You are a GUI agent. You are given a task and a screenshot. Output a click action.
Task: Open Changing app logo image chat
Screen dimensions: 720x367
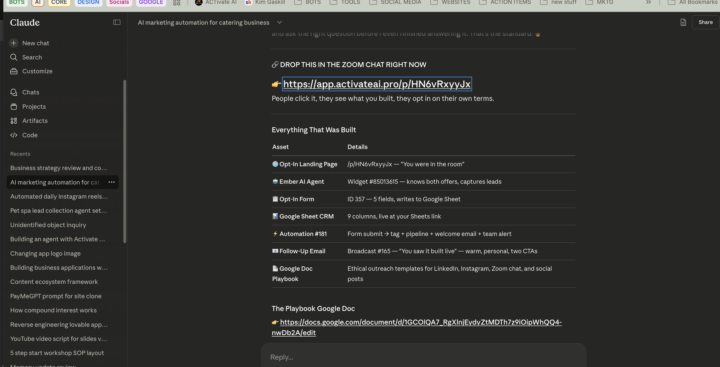(45, 254)
